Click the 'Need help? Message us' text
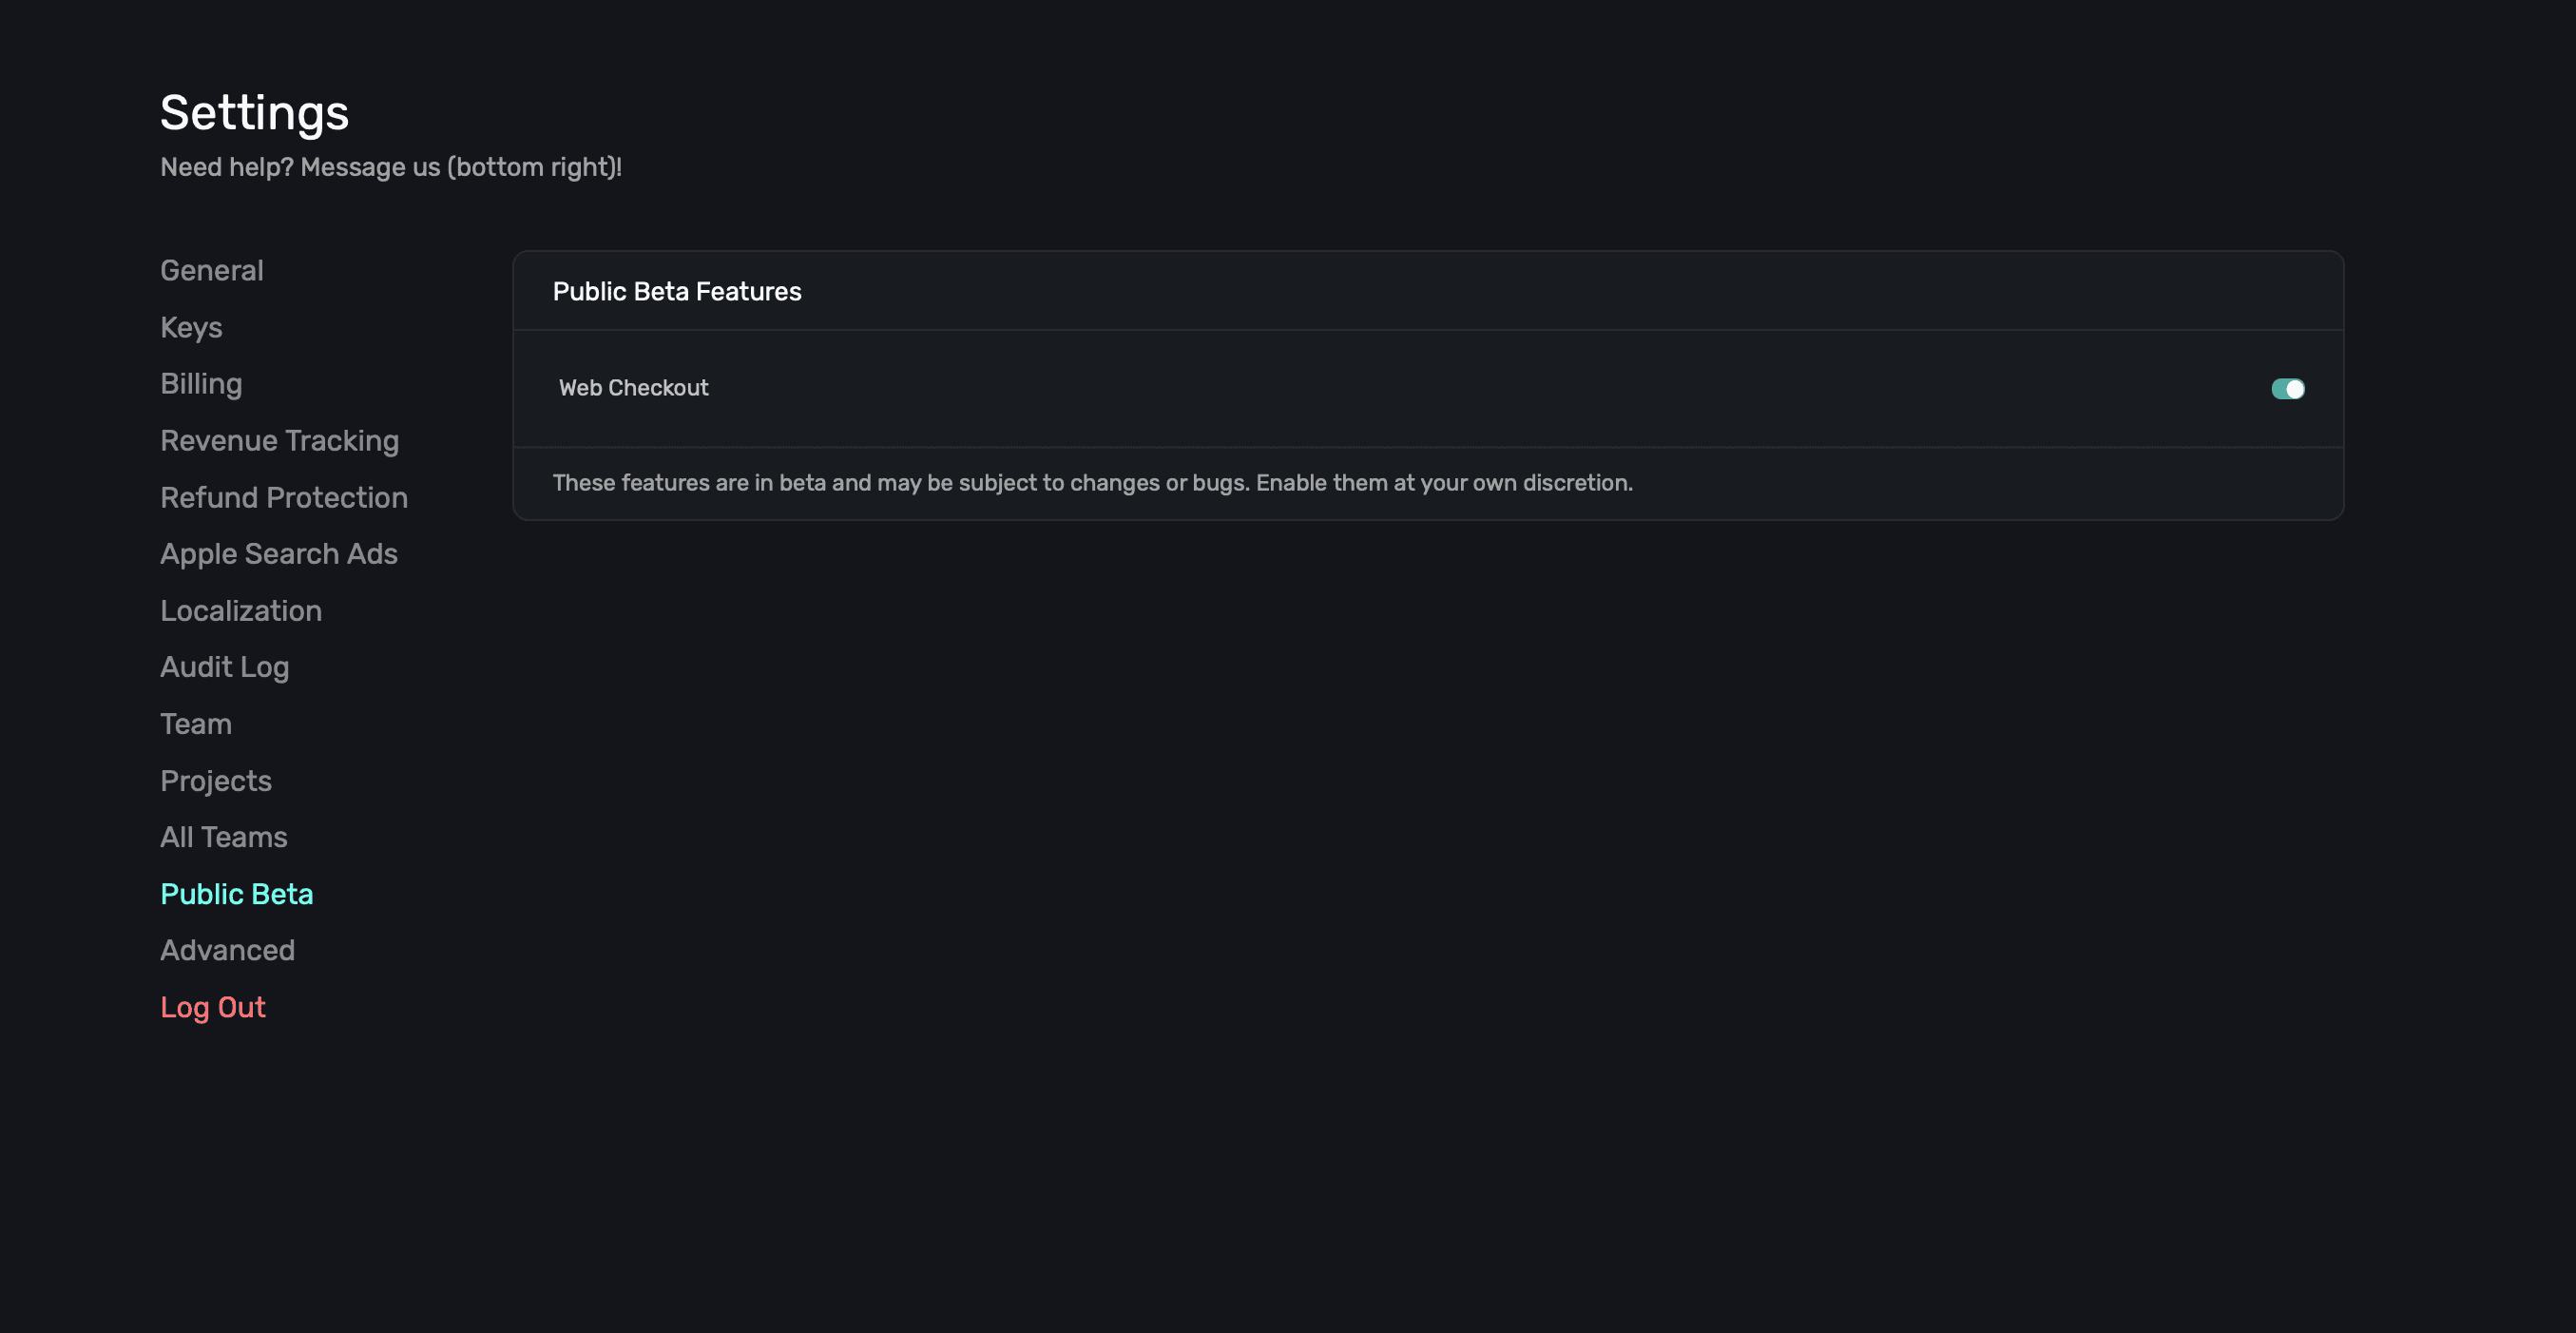Viewport: 2576px width, 1333px height. click(x=391, y=167)
